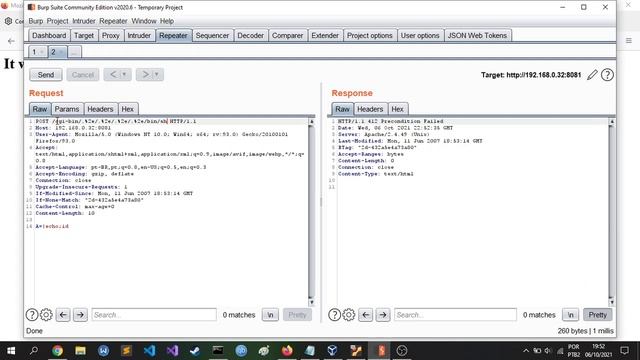
Task: Select the response Headers tab
Action: [370, 109]
